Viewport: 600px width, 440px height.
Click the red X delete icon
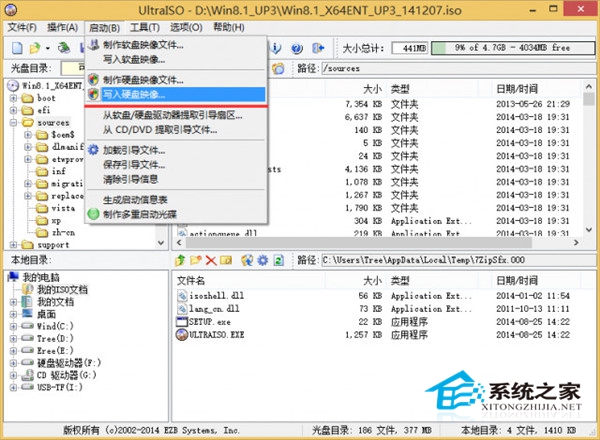[x=211, y=260]
